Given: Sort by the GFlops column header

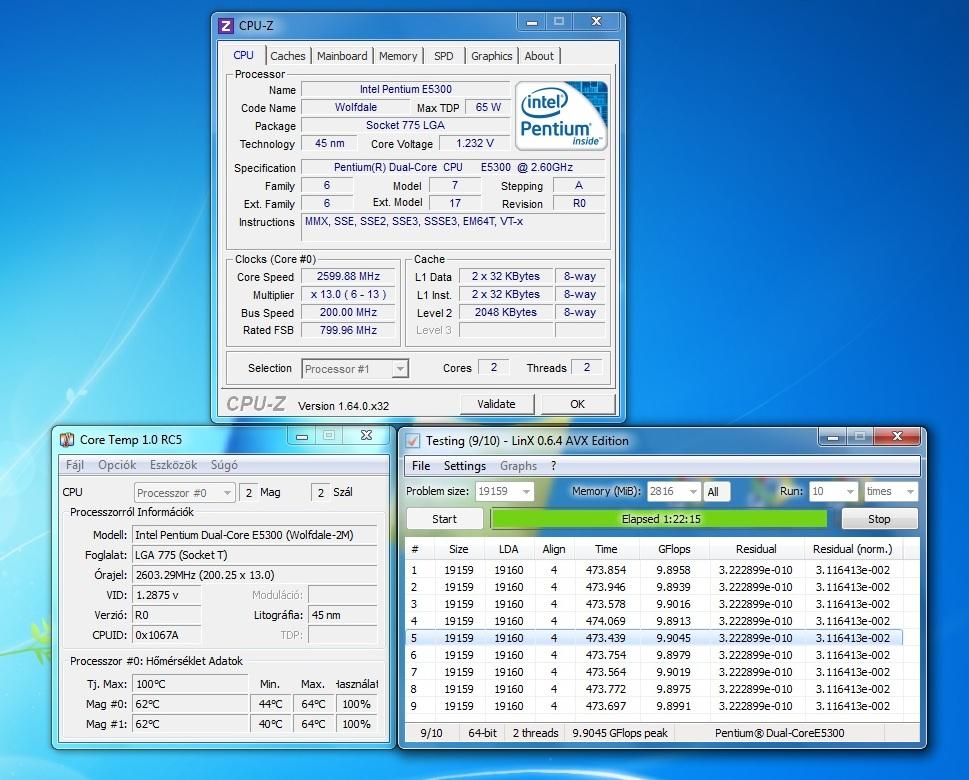Looking at the screenshot, I should [x=674, y=549].
